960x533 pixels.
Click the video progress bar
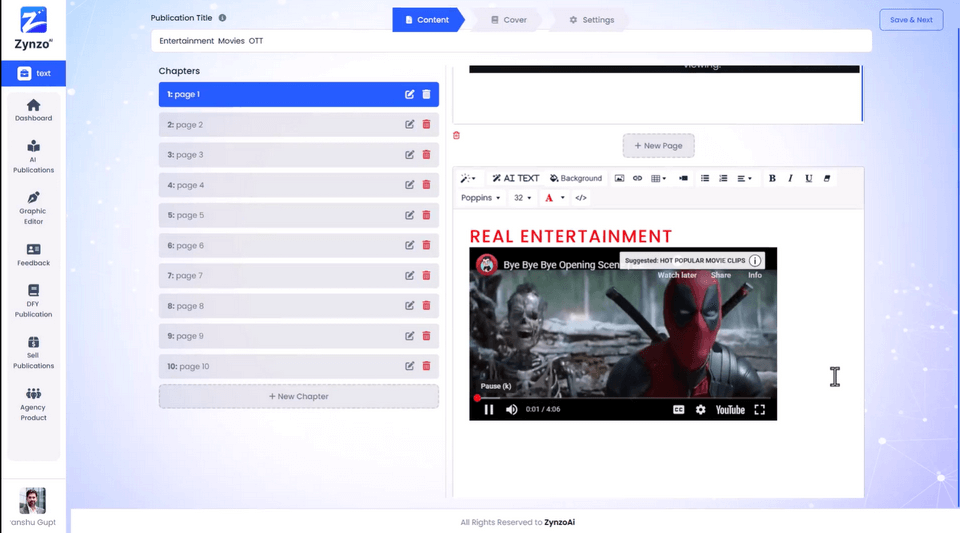623,398
